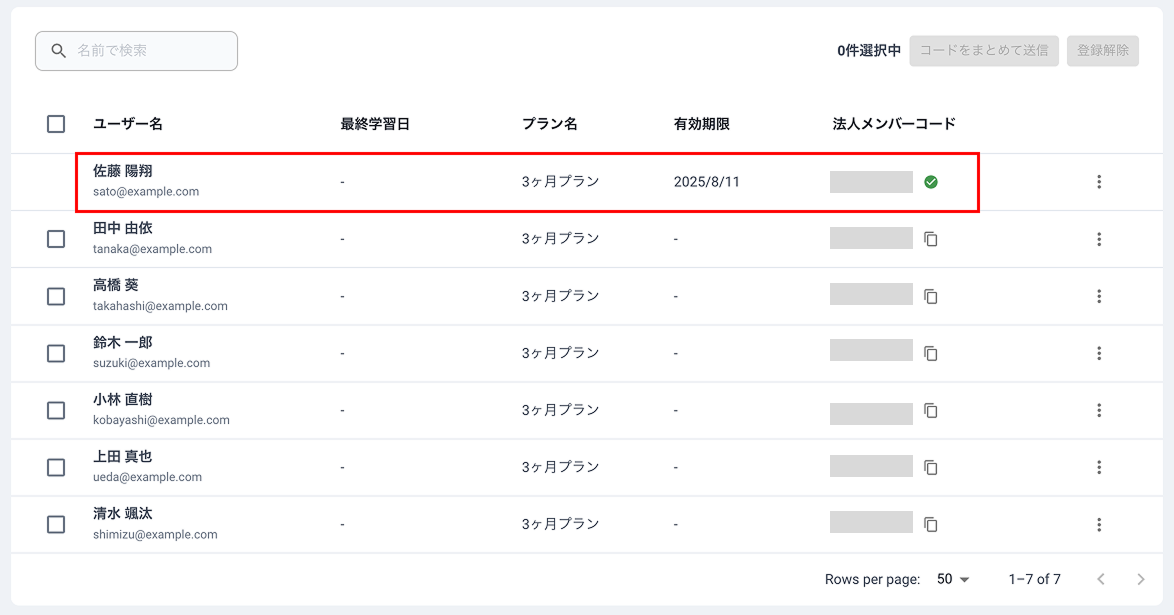The image size is (1174, 615).
Task: Copy member code for 高橋 葵
Action: (x=931, y=296)
